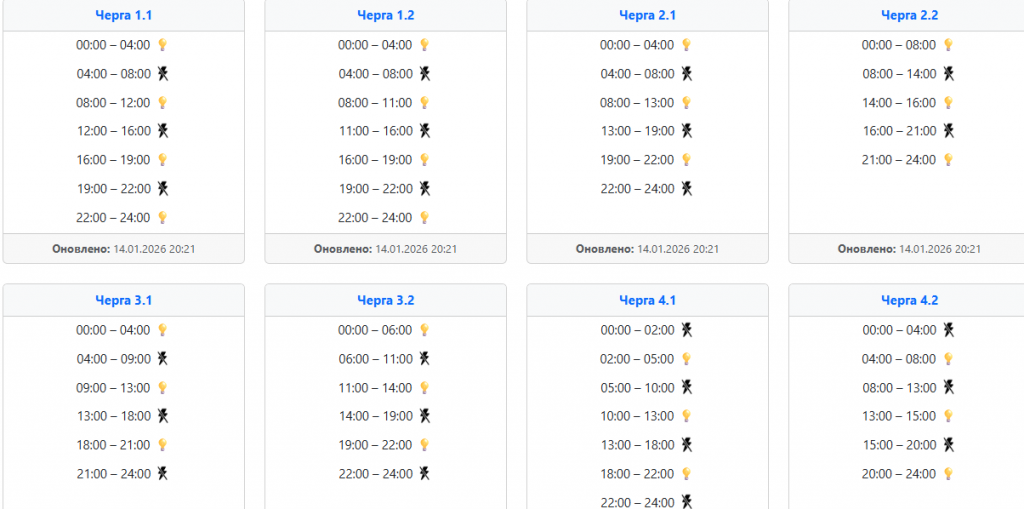Image resolution: width=1024 pixels, height=509 pixels.
Task: Open the Черга 4.2 heading link
Action: 910,300
